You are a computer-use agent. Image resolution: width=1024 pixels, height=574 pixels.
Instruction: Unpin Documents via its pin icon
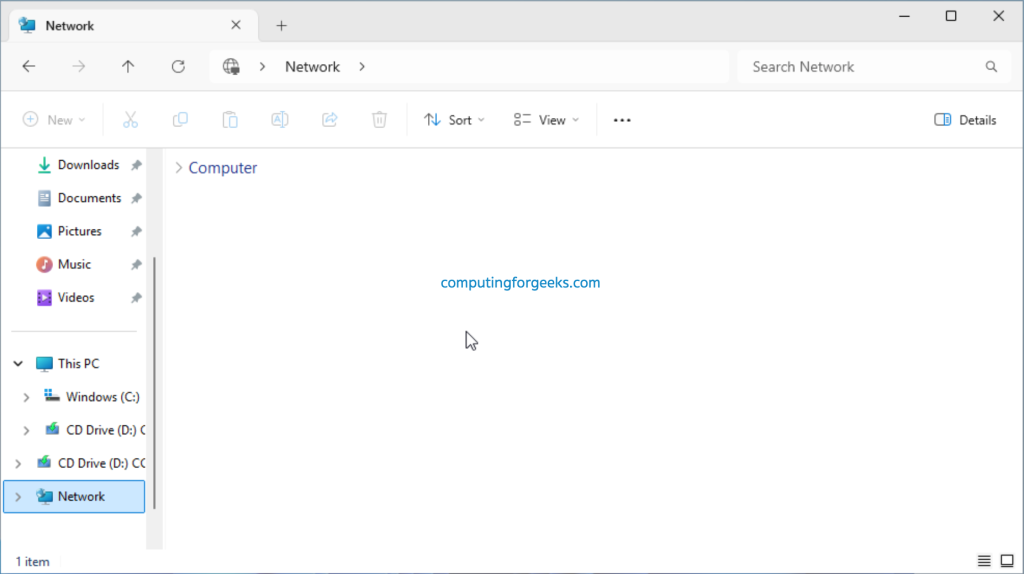point(136,199)
